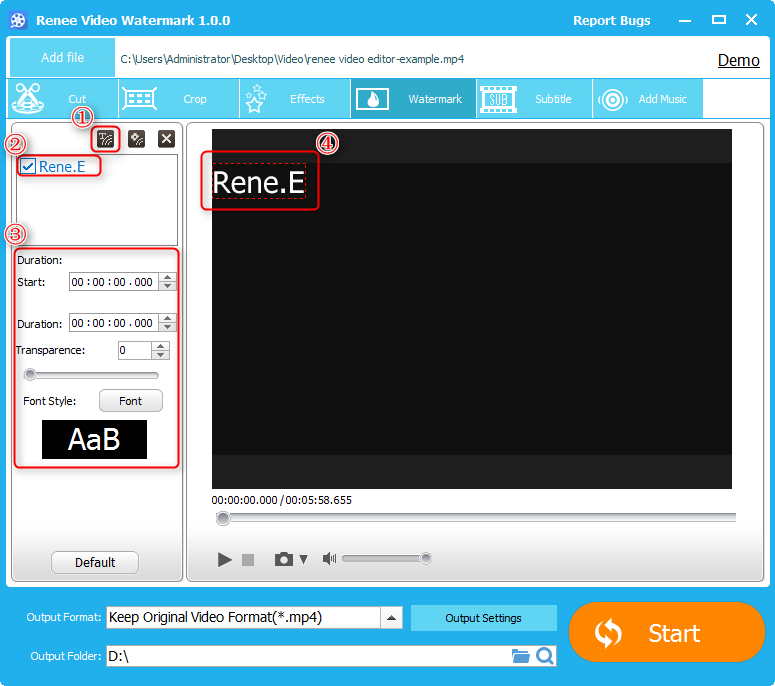Increase Duration with up arrow
Viewport: 775px width, 686px height.
point(168,318)
